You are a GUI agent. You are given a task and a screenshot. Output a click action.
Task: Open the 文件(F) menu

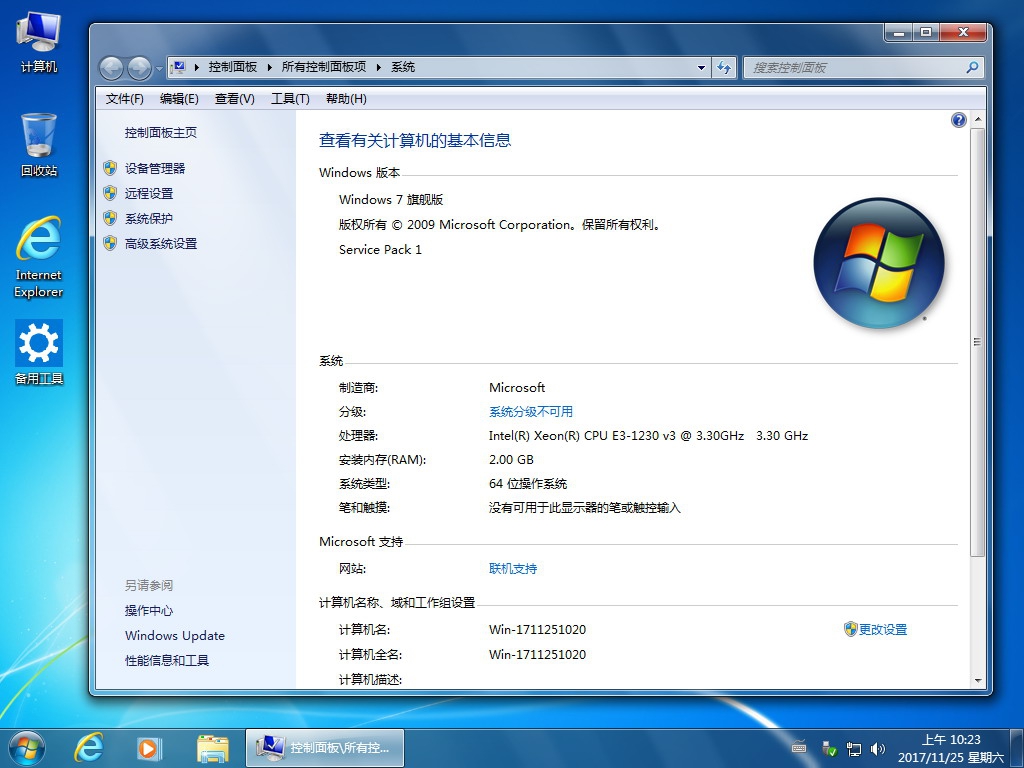(x=125, y=99)
